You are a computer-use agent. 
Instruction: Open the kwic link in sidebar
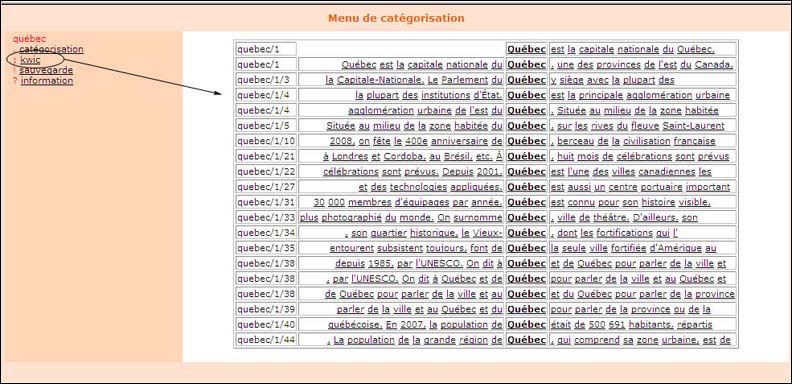pos(30,60)
